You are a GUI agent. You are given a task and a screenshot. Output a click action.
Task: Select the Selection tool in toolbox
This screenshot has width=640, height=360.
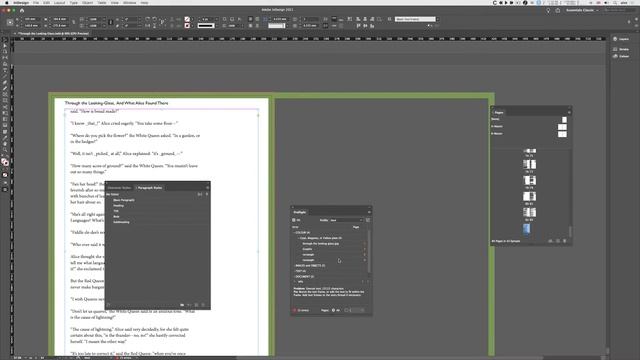(5, 40)
